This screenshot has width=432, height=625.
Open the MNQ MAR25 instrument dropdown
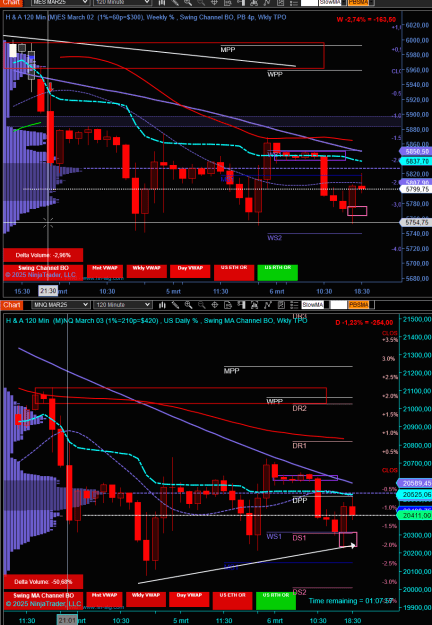[61, 305]
